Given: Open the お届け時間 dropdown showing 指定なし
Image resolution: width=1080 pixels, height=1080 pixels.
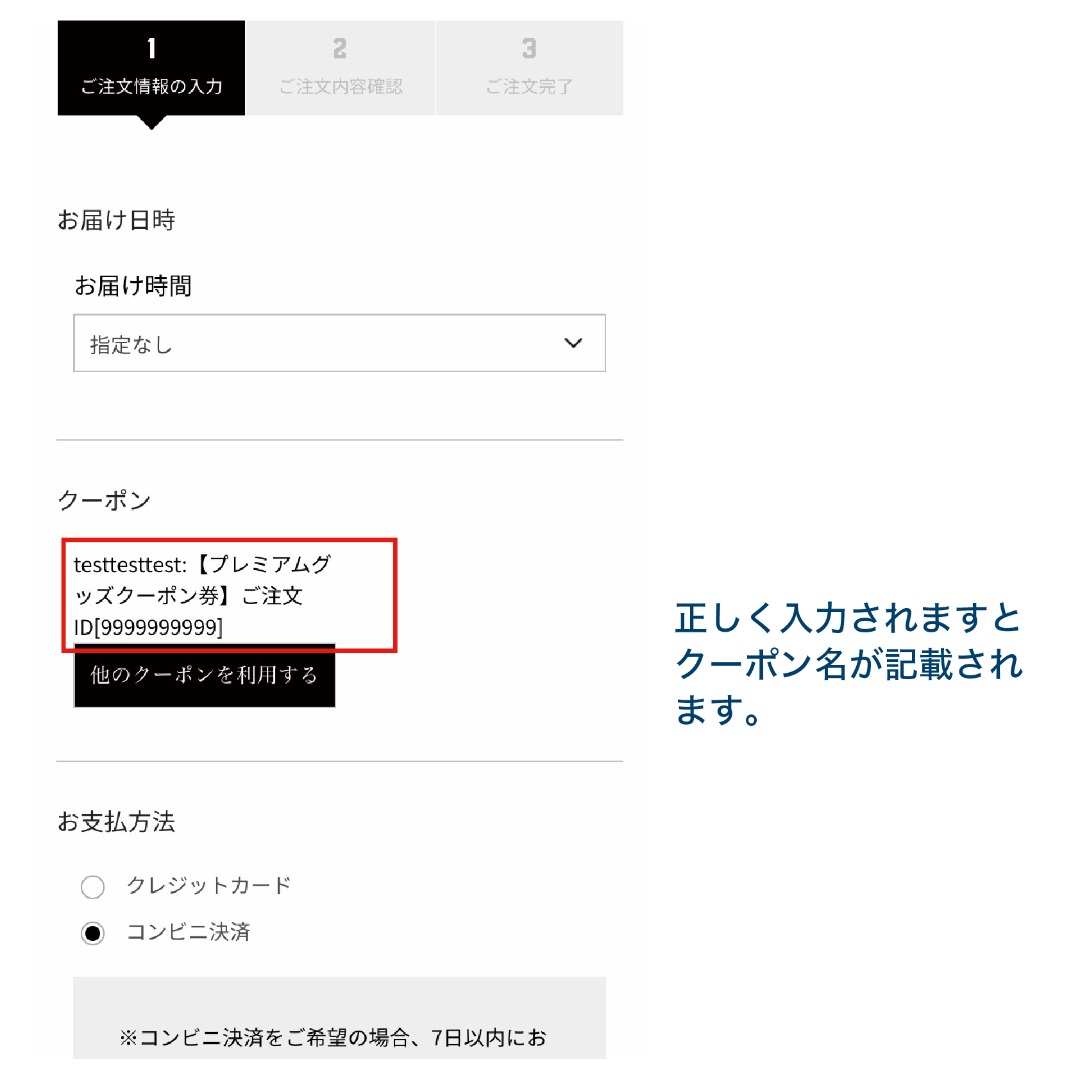Looking at the screenshot, I should coord(340,343).
